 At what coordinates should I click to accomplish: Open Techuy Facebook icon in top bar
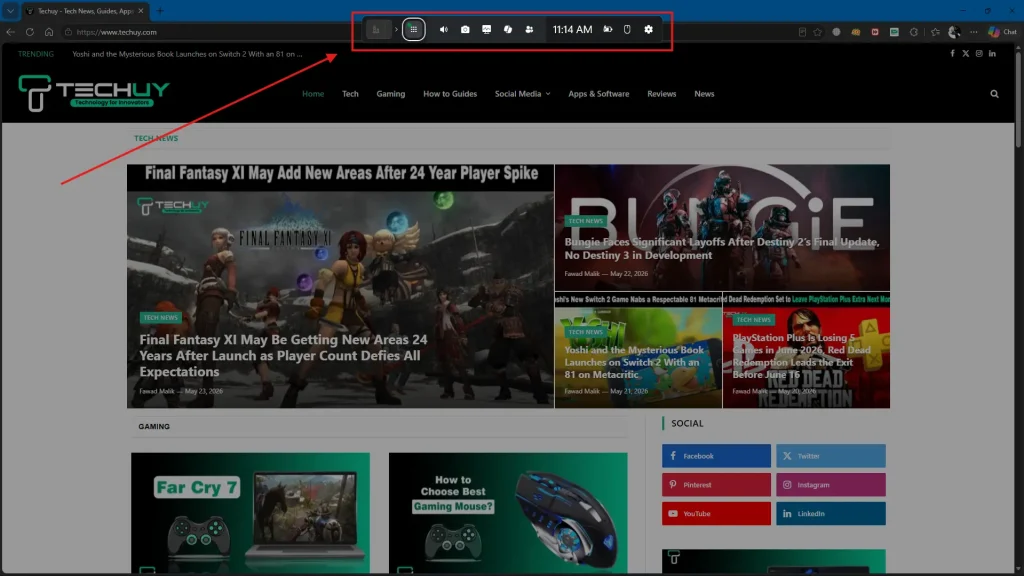click(952, 54)
